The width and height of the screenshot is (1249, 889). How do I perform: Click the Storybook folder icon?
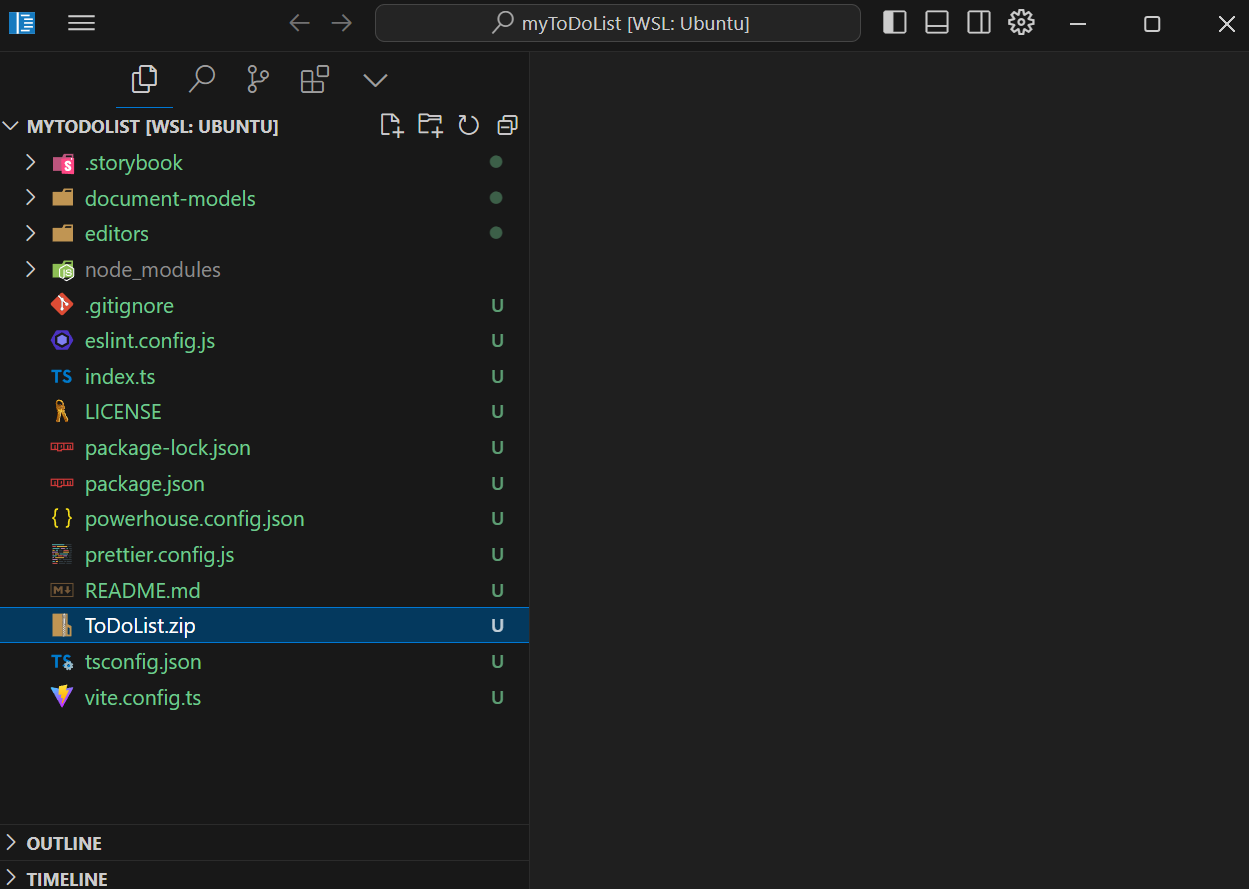click(x=63, y=163)
